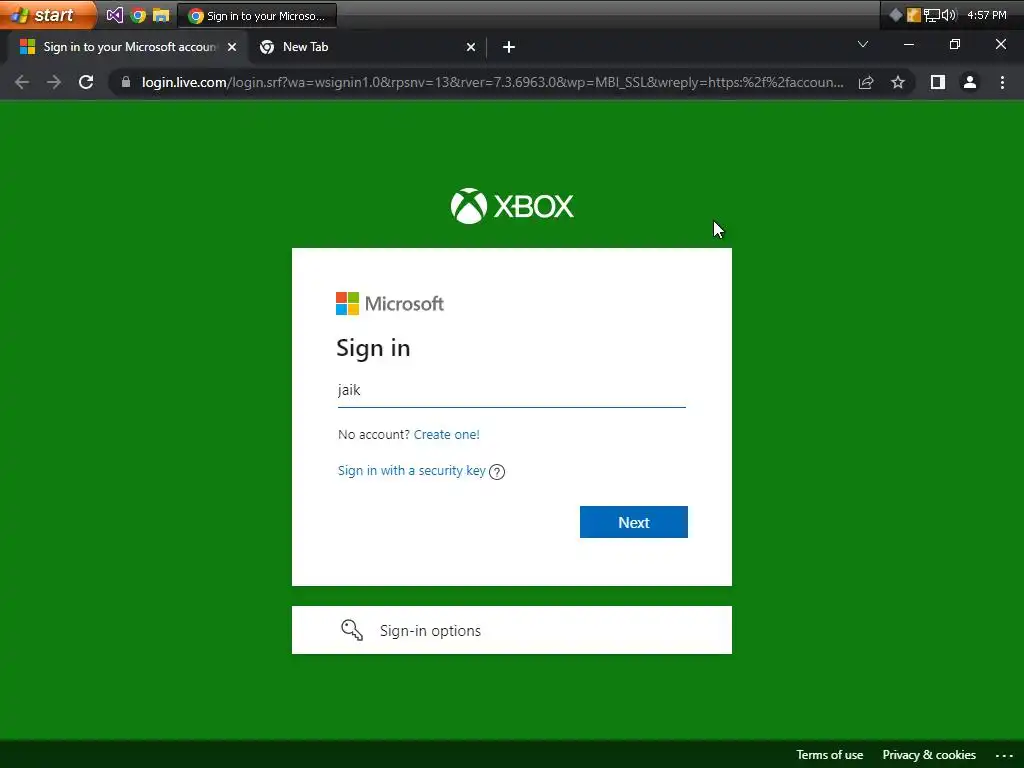Click the tray clock showing 4:57 PM
Image resolution: width=1024 pixels, height=768 pixels.
[987, 15]
